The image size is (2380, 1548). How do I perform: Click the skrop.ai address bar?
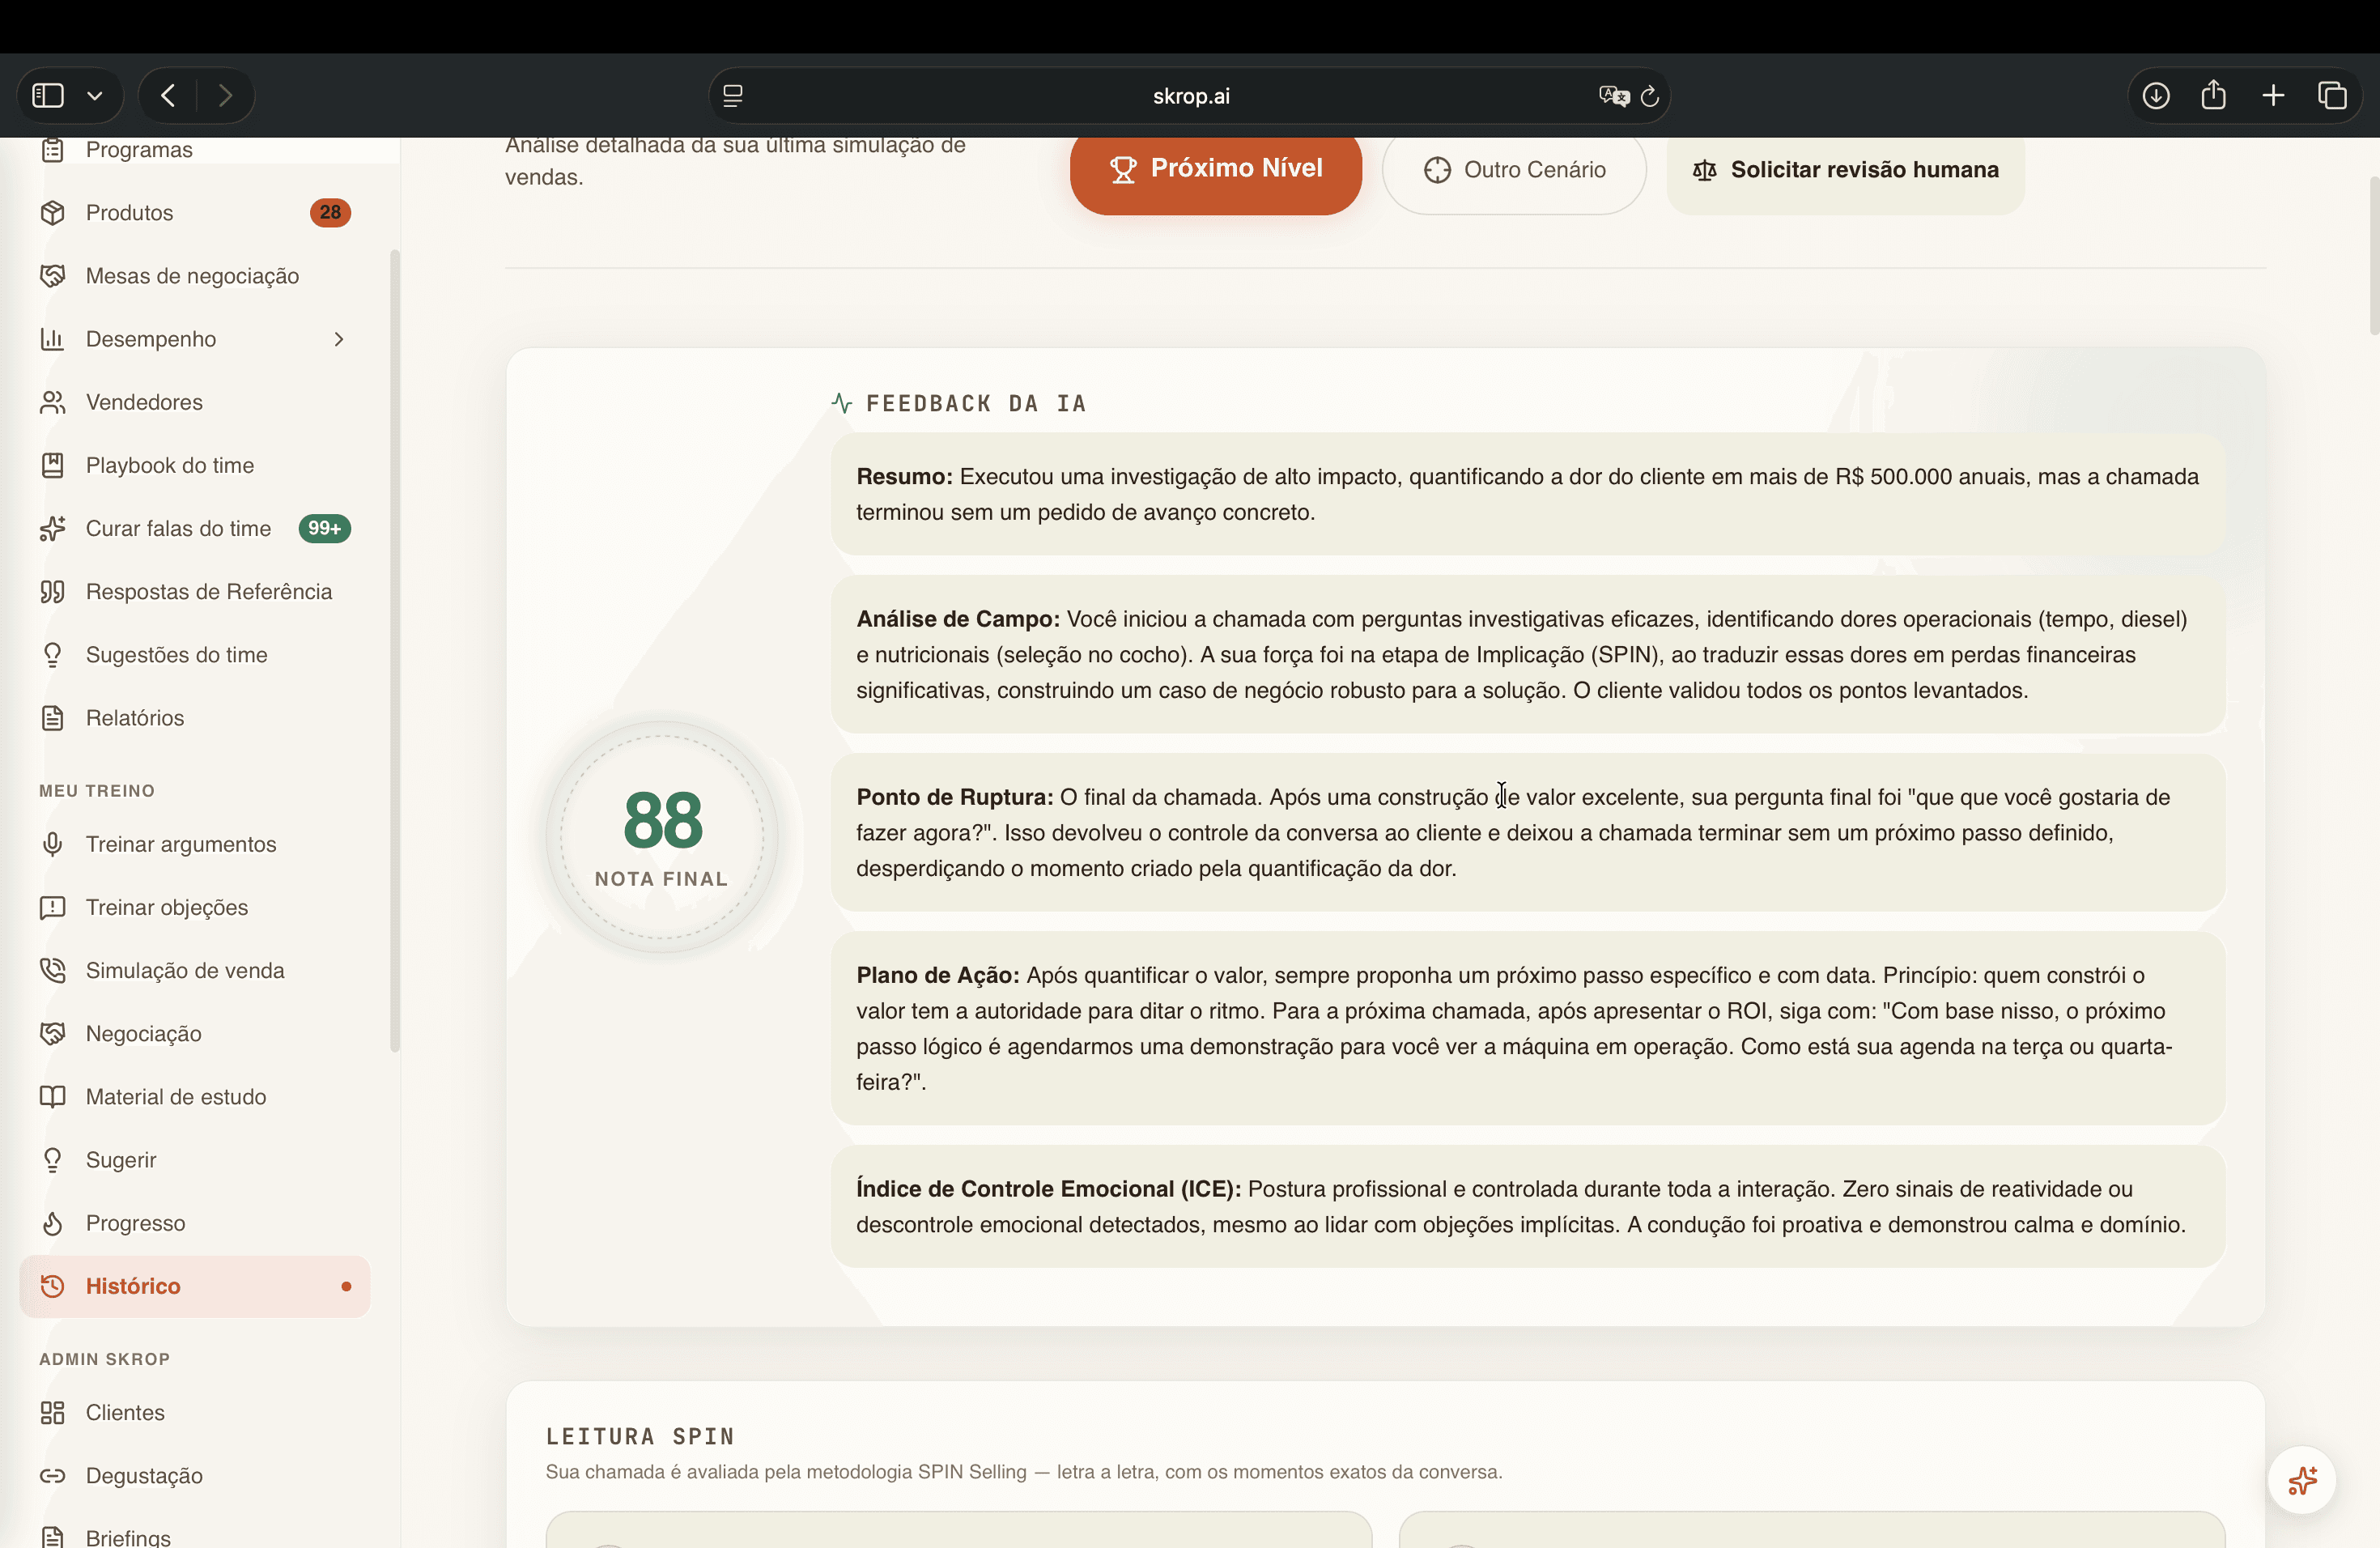1190,96
